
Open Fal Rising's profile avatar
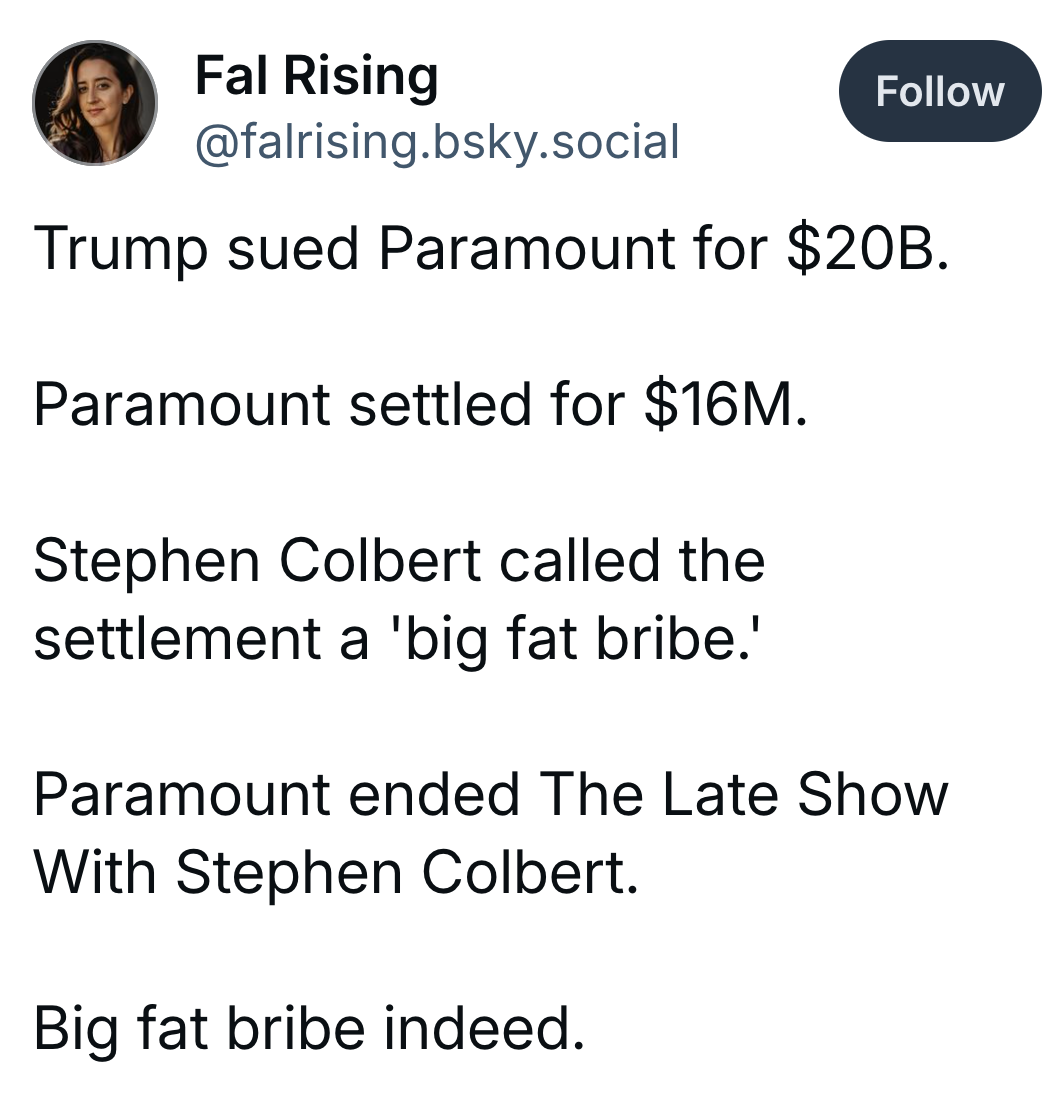click(95, 103)
